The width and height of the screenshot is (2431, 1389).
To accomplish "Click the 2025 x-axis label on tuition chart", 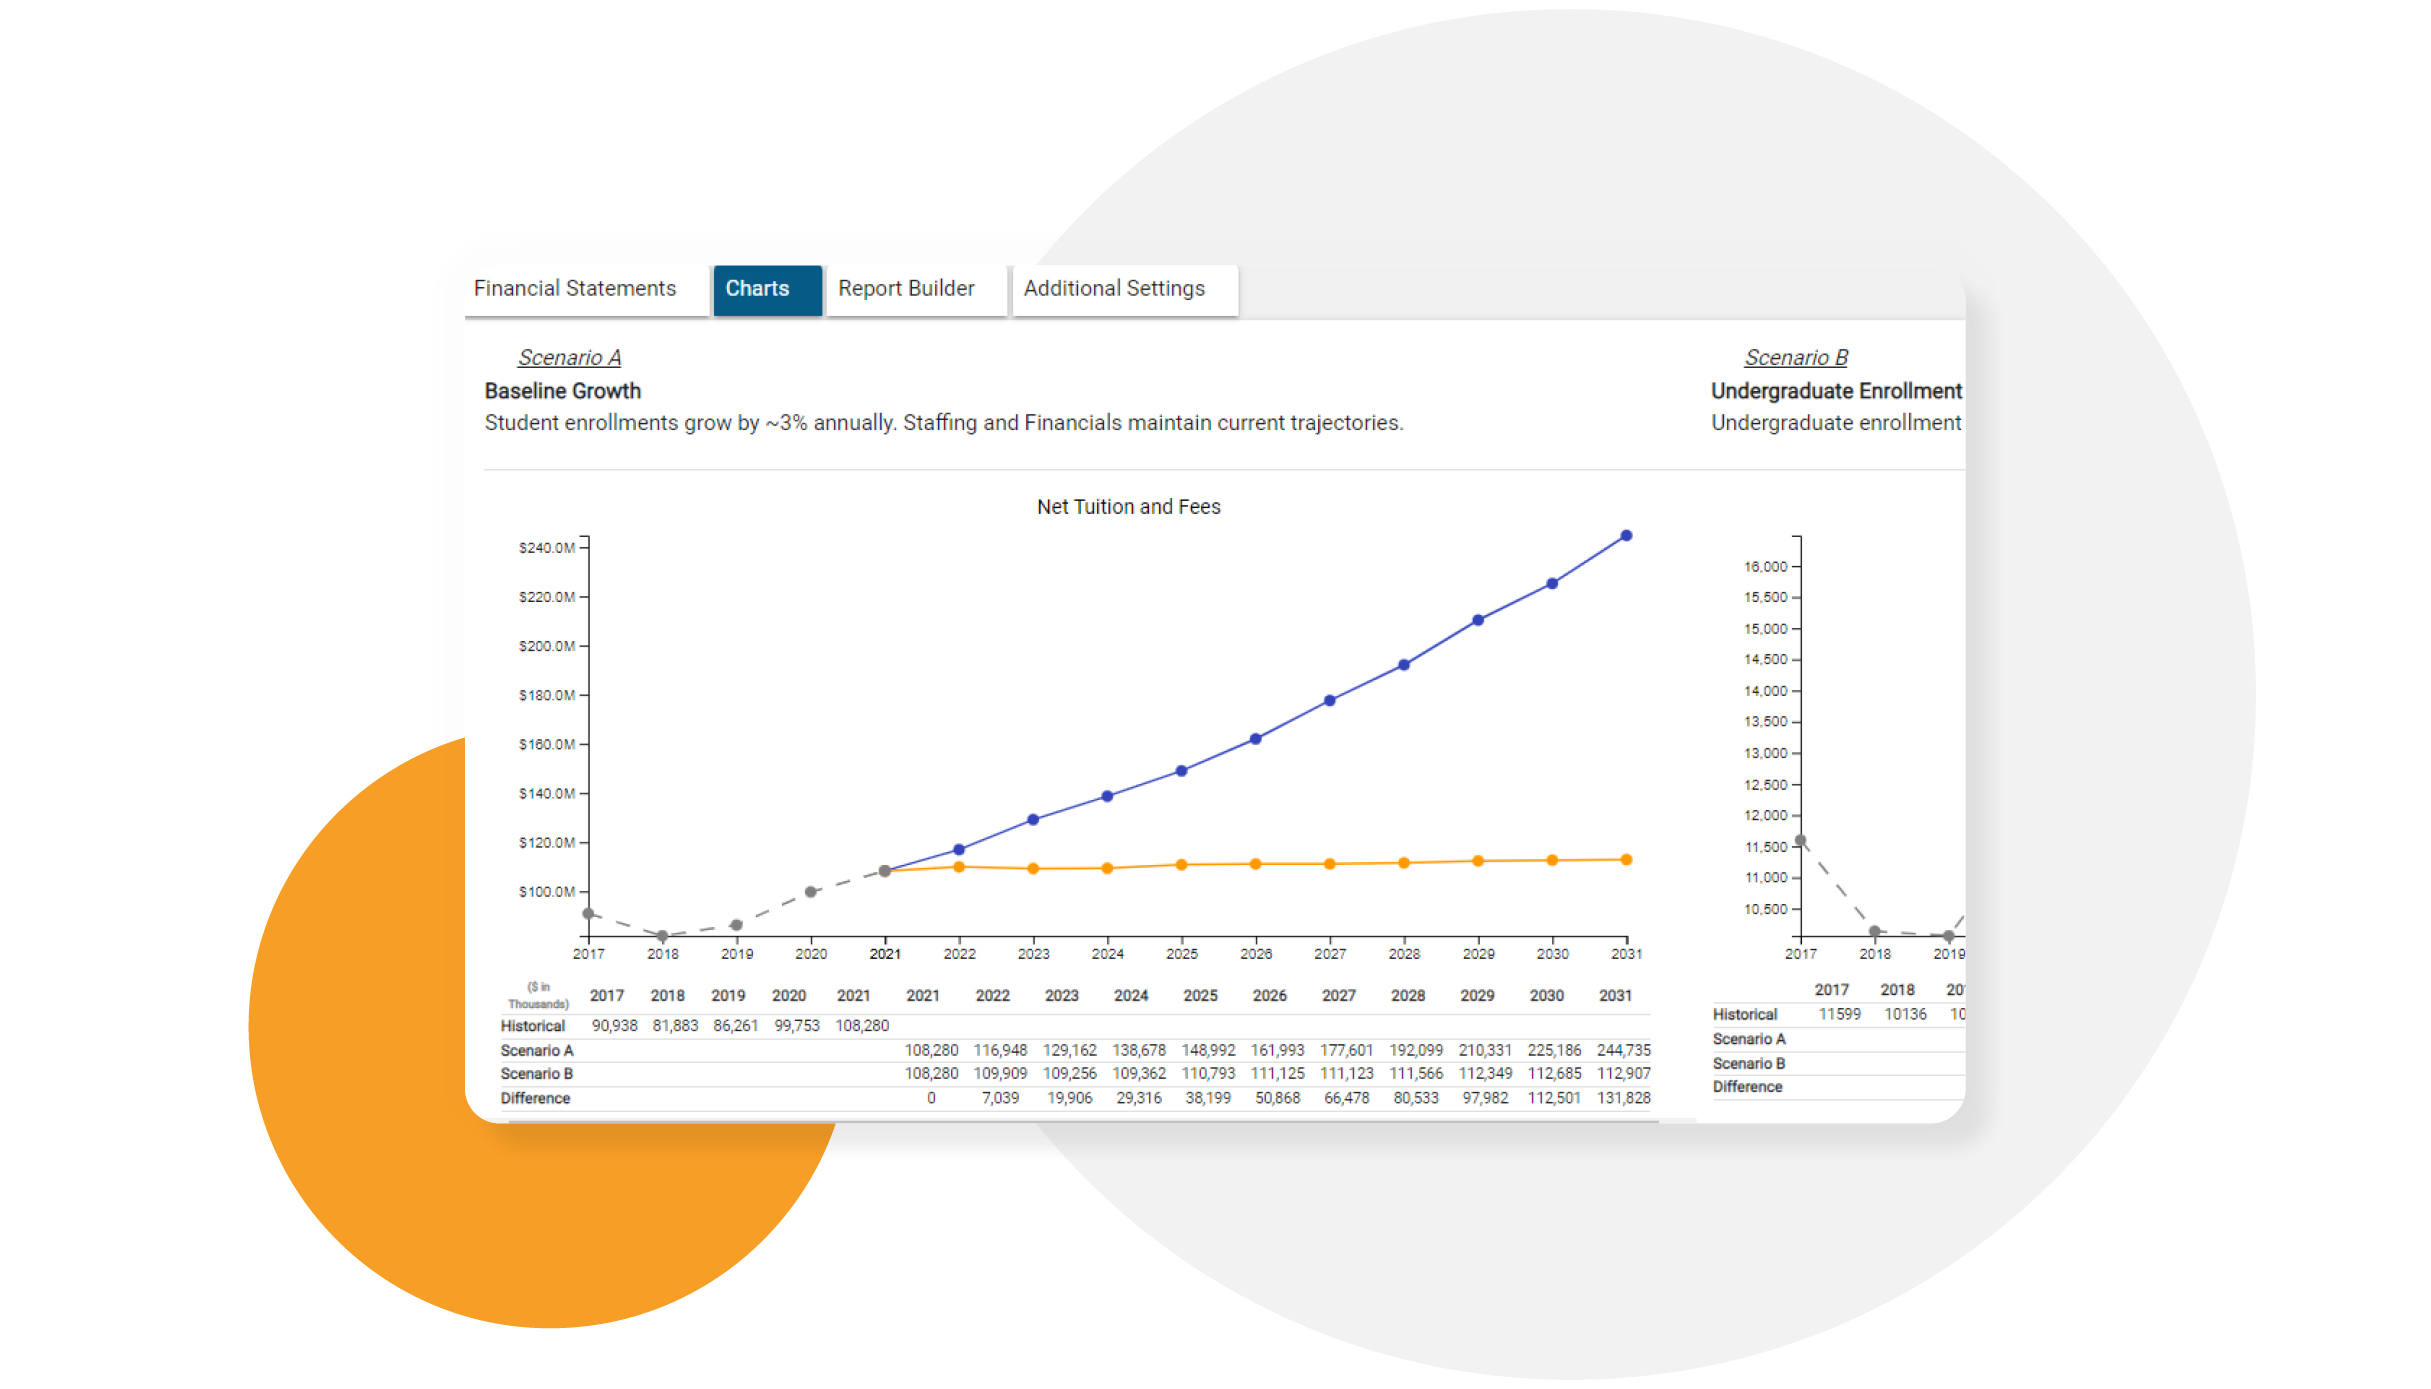I will point(1181,954).
